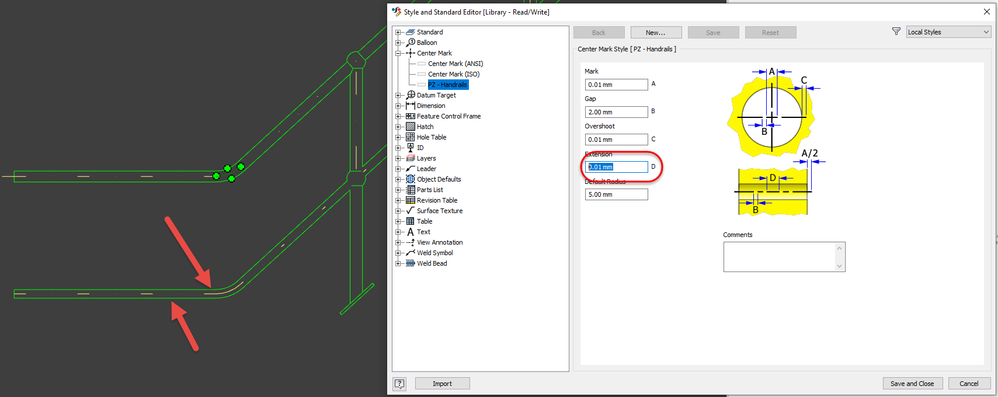Click the Weld Bead icon
The height and width of the screenshot is (397, 998).
click(410, 263)
